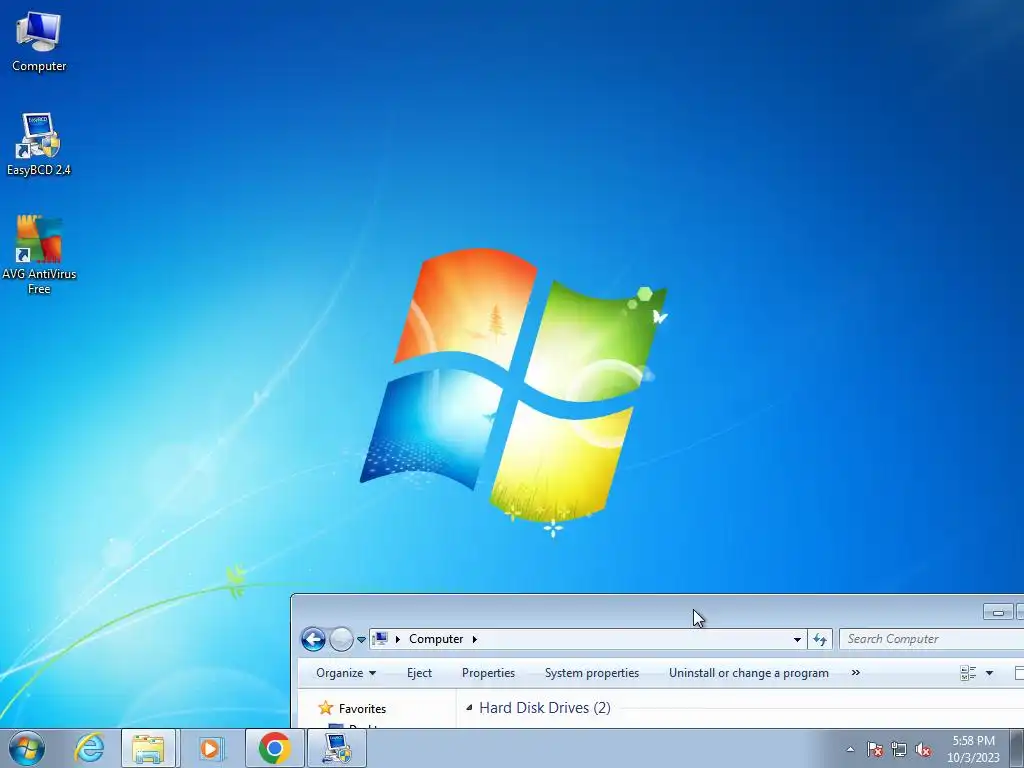
Task: Select the AVG AntiVirus Free desktop shortcut
Action: pyautogui.click(x=39, y=255)
